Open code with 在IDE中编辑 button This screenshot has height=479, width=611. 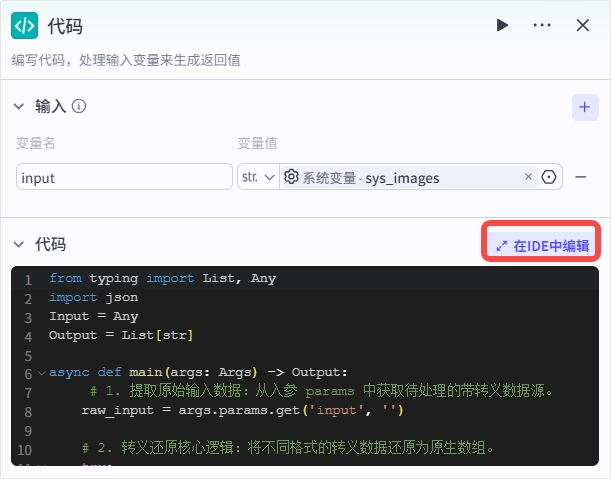[x=541, y=246]
